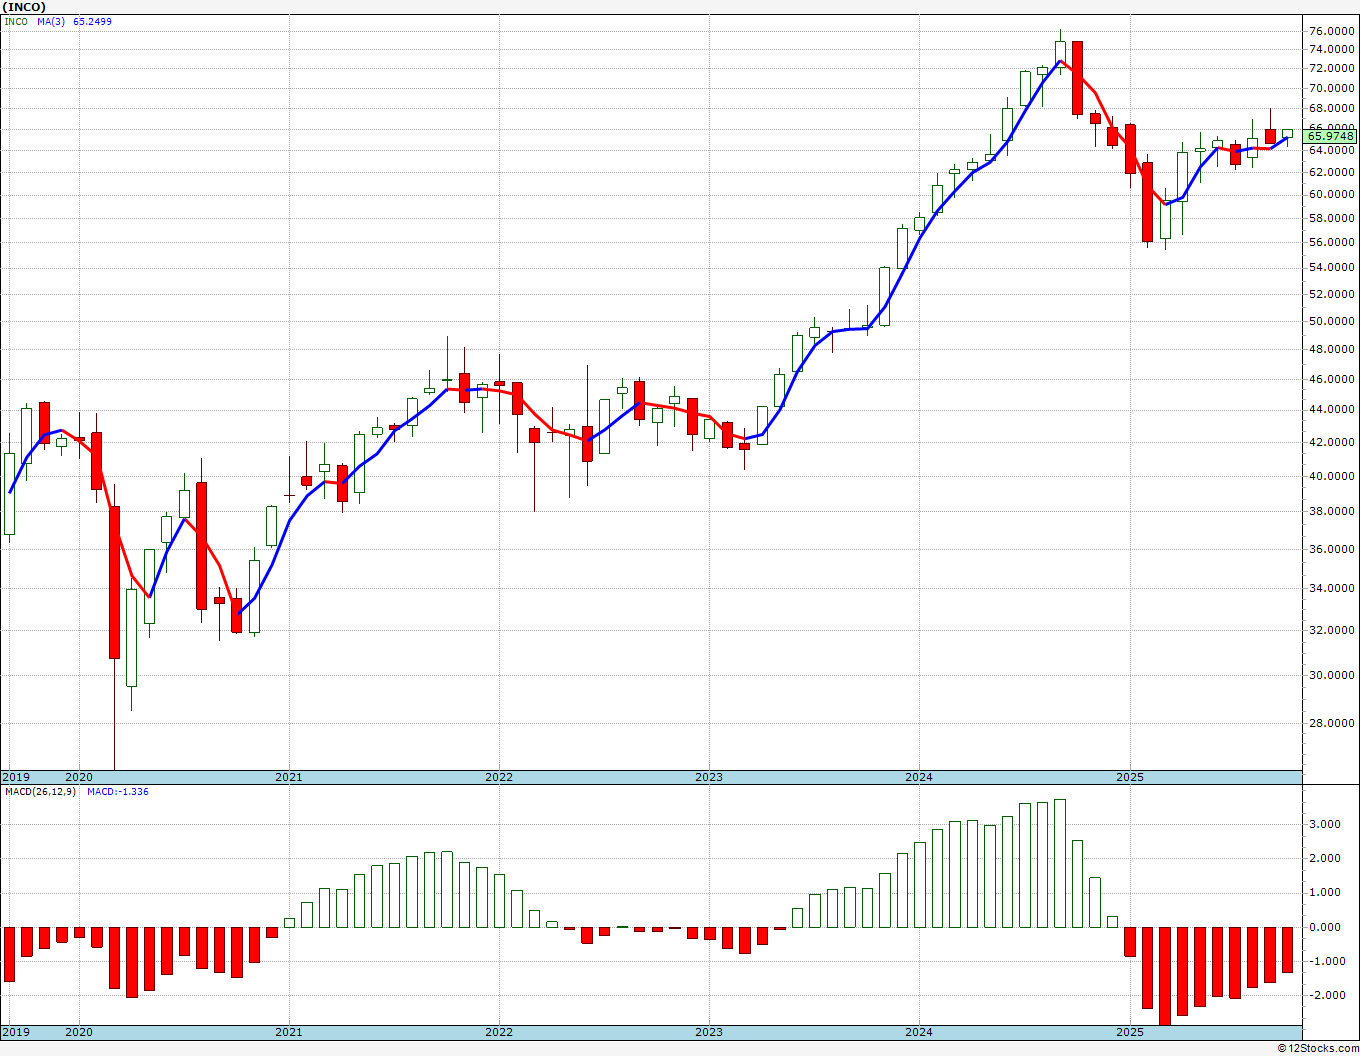Click the (INCO) chart title
This screenshot has height=1056, width=1360.
(25, 7)
